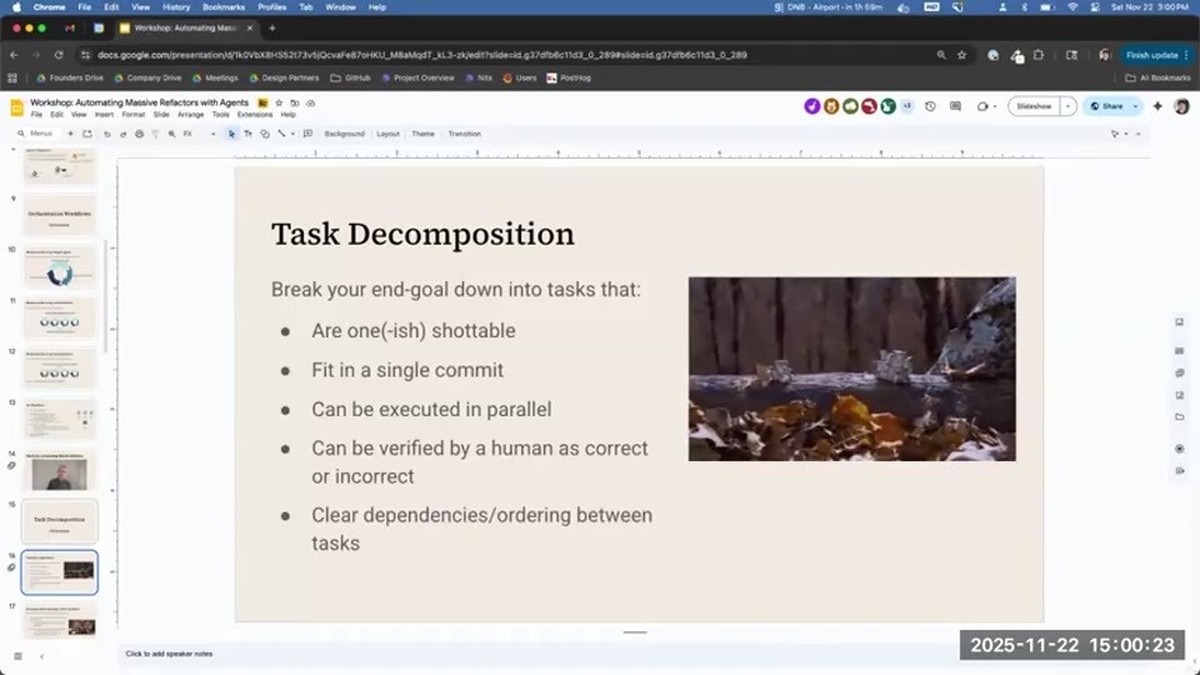
Task: Open the Google Calendar pinned tab
Action: [99, 28]
